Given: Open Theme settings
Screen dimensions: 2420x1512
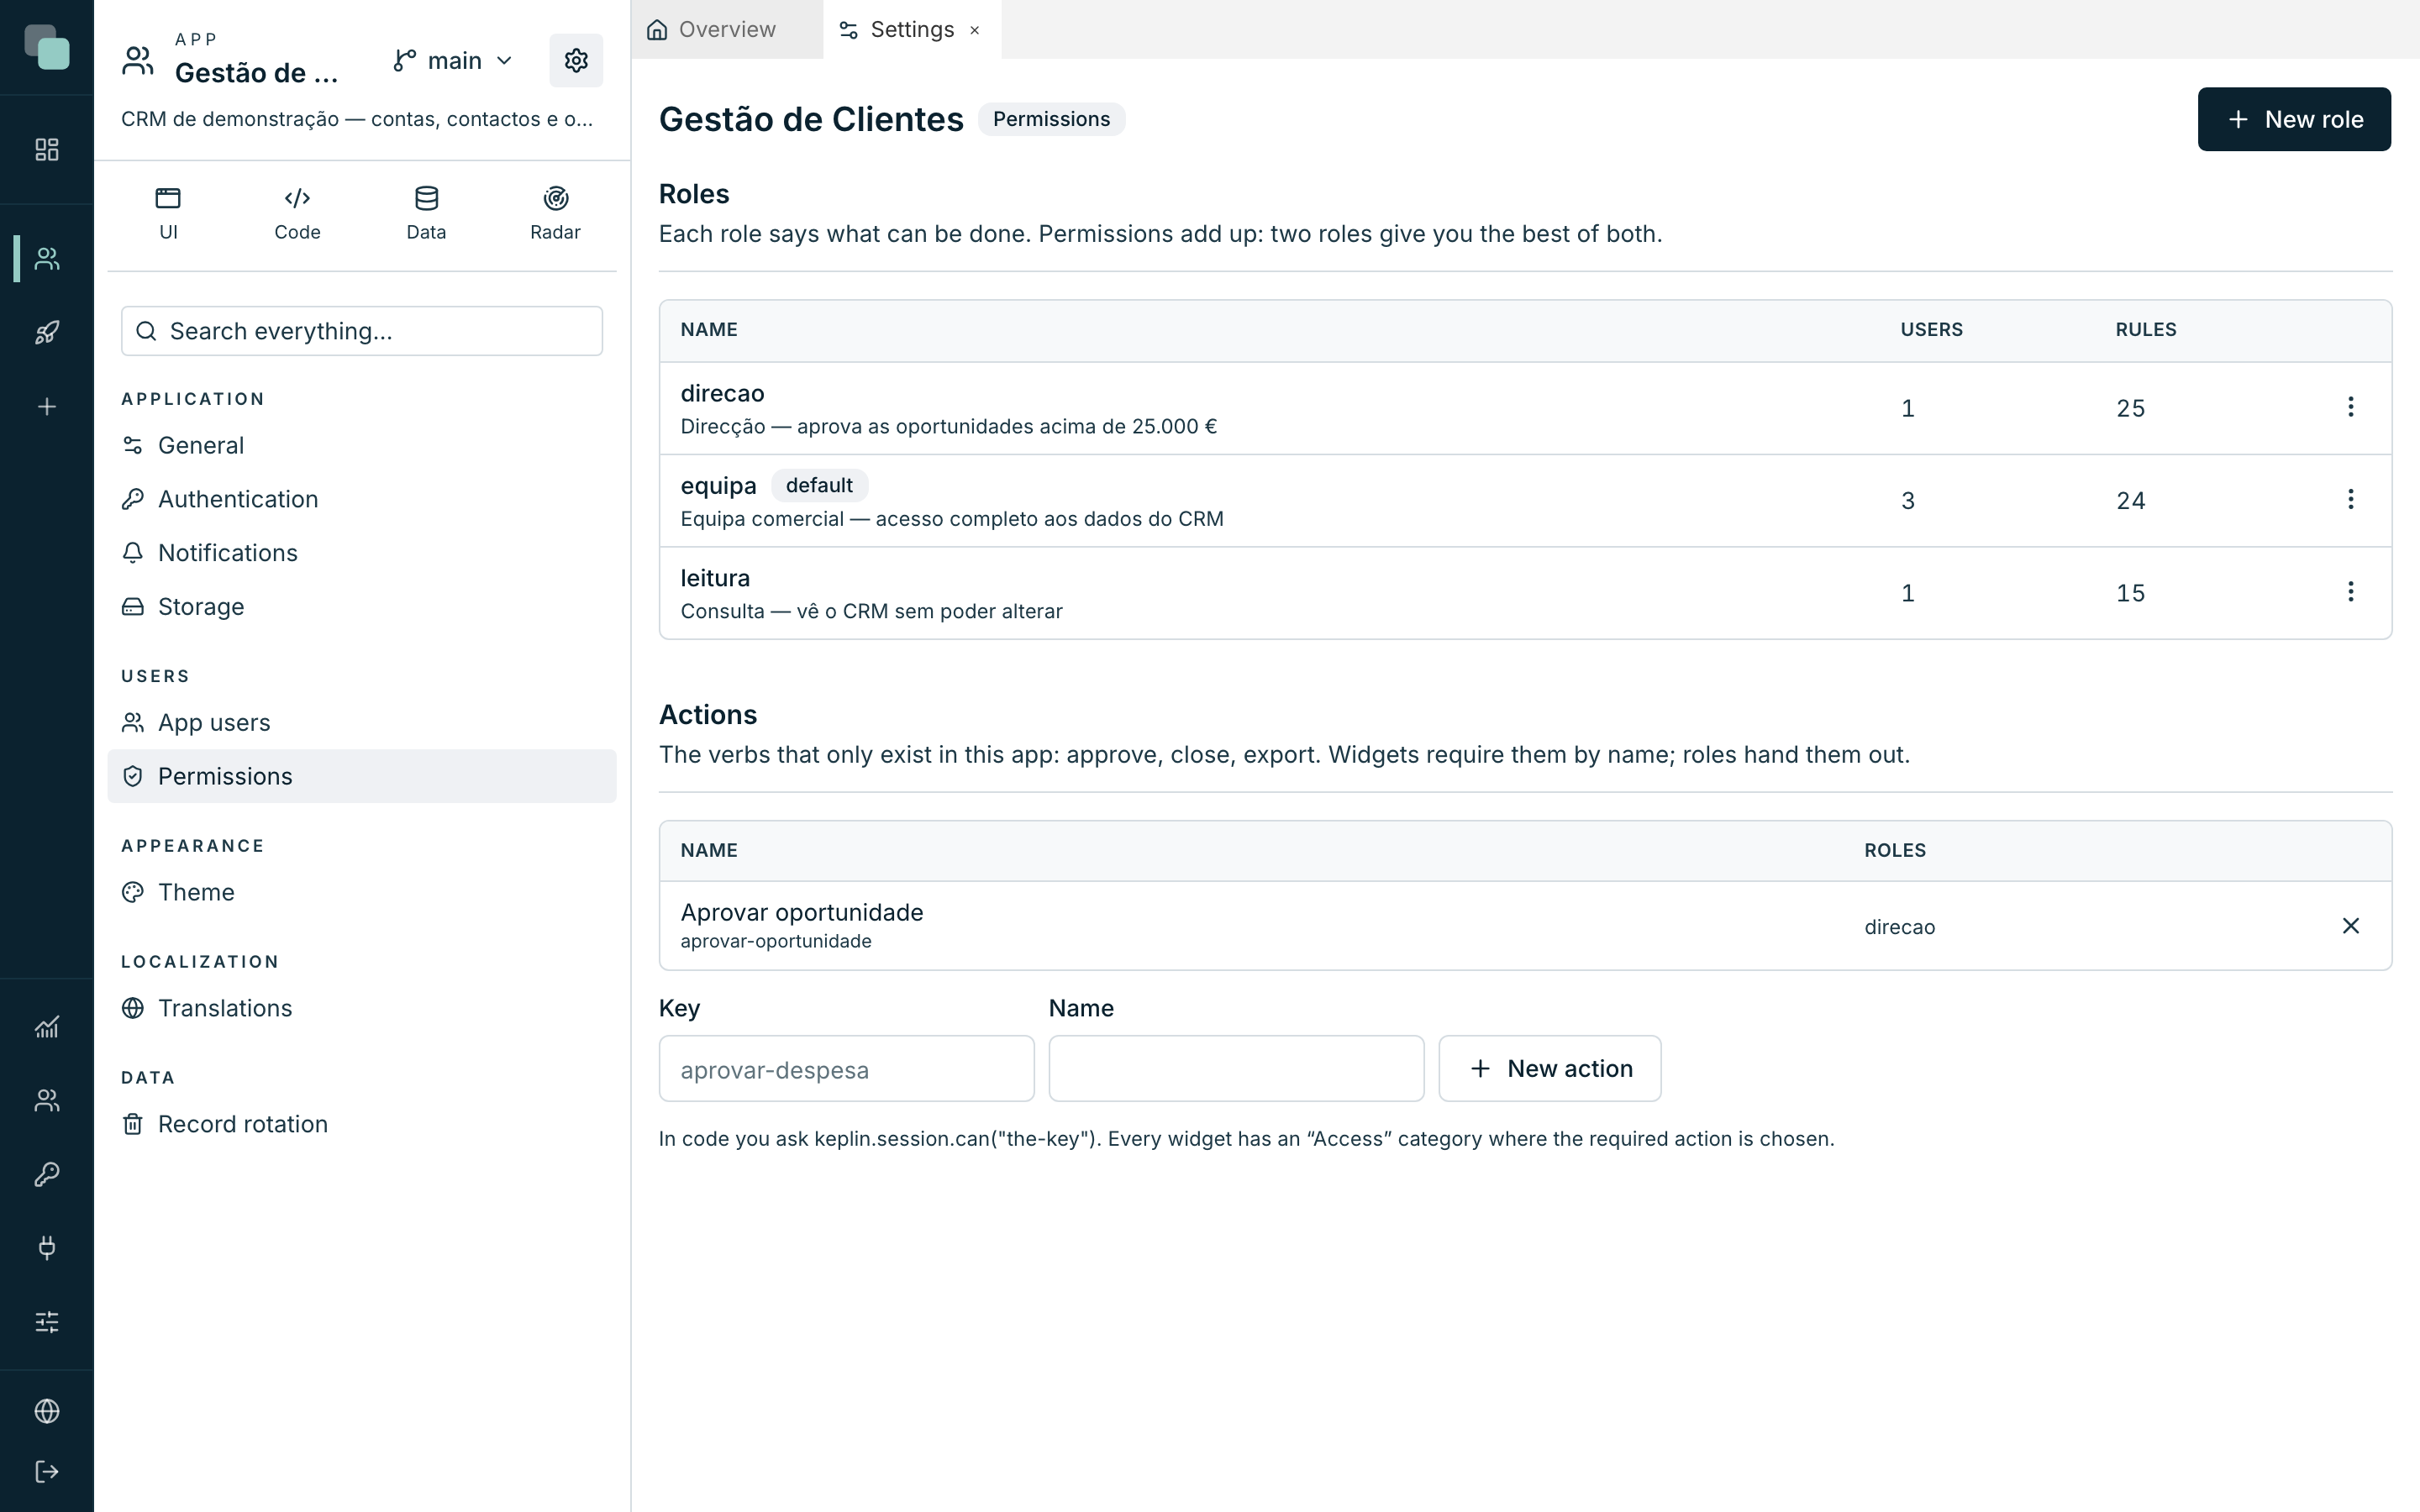Looking at the screenshot, I should (x=362, y=892).
